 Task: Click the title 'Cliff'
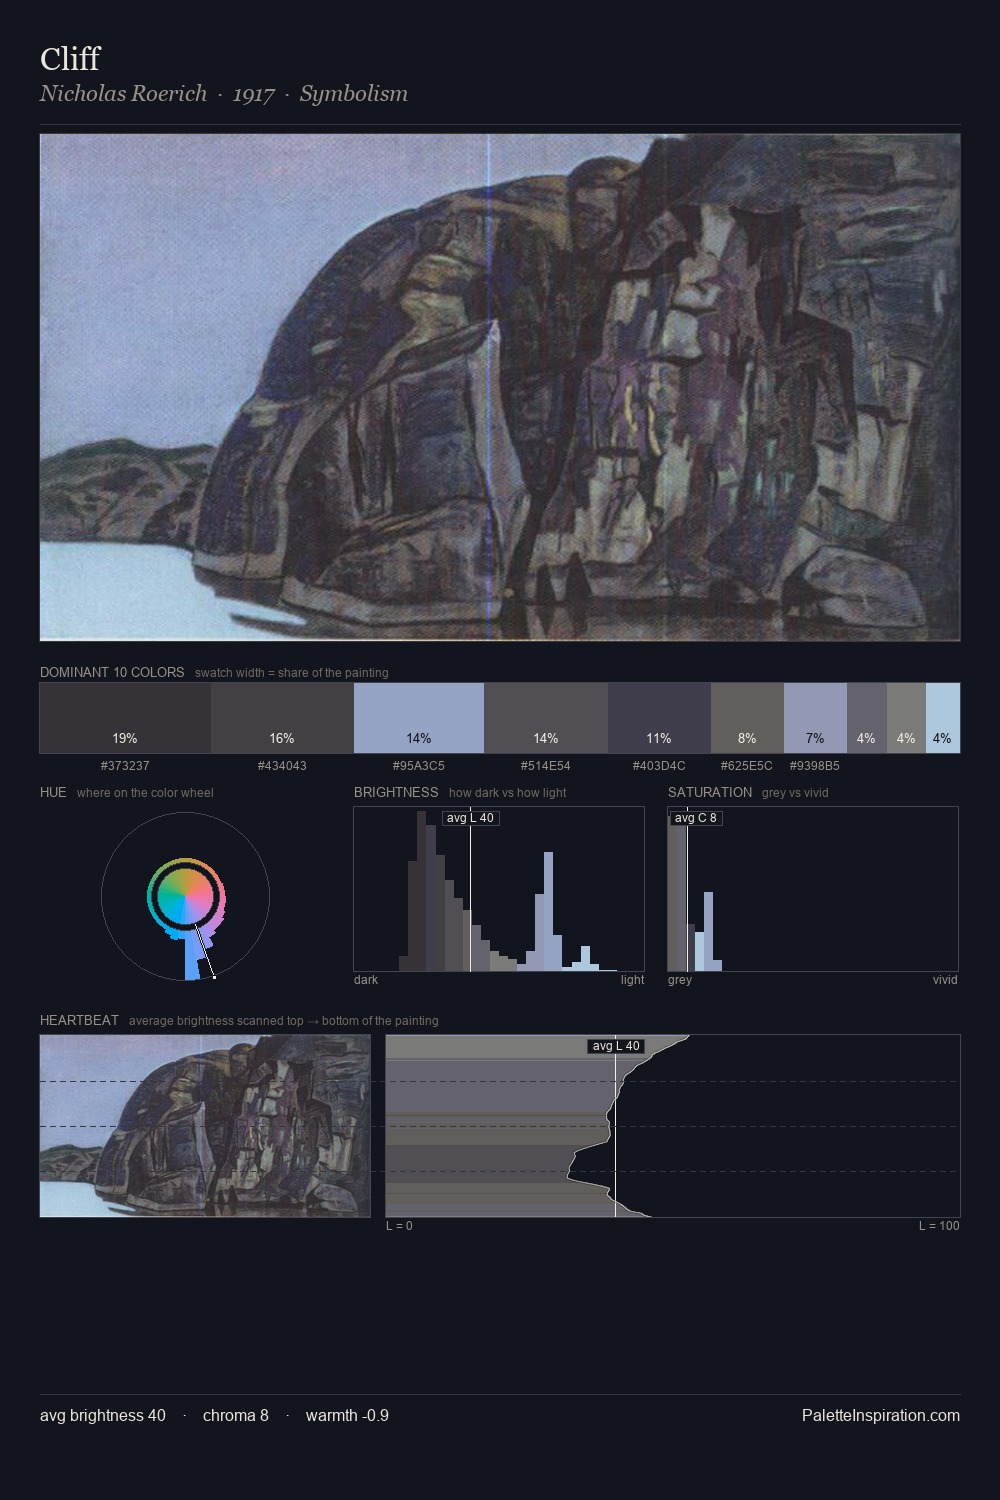click(x=70, y=59)
